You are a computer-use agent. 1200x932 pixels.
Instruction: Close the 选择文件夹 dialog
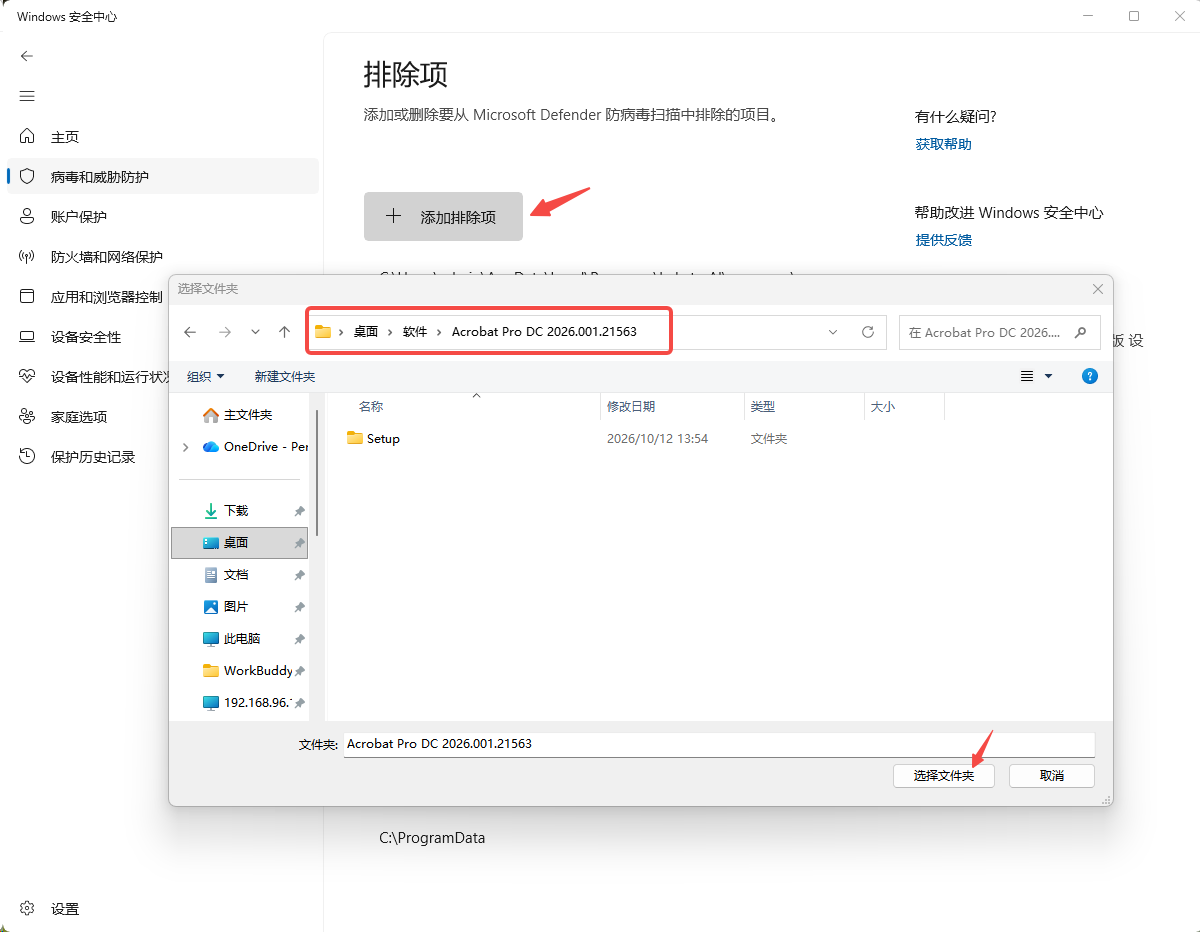pos(1098,289)
